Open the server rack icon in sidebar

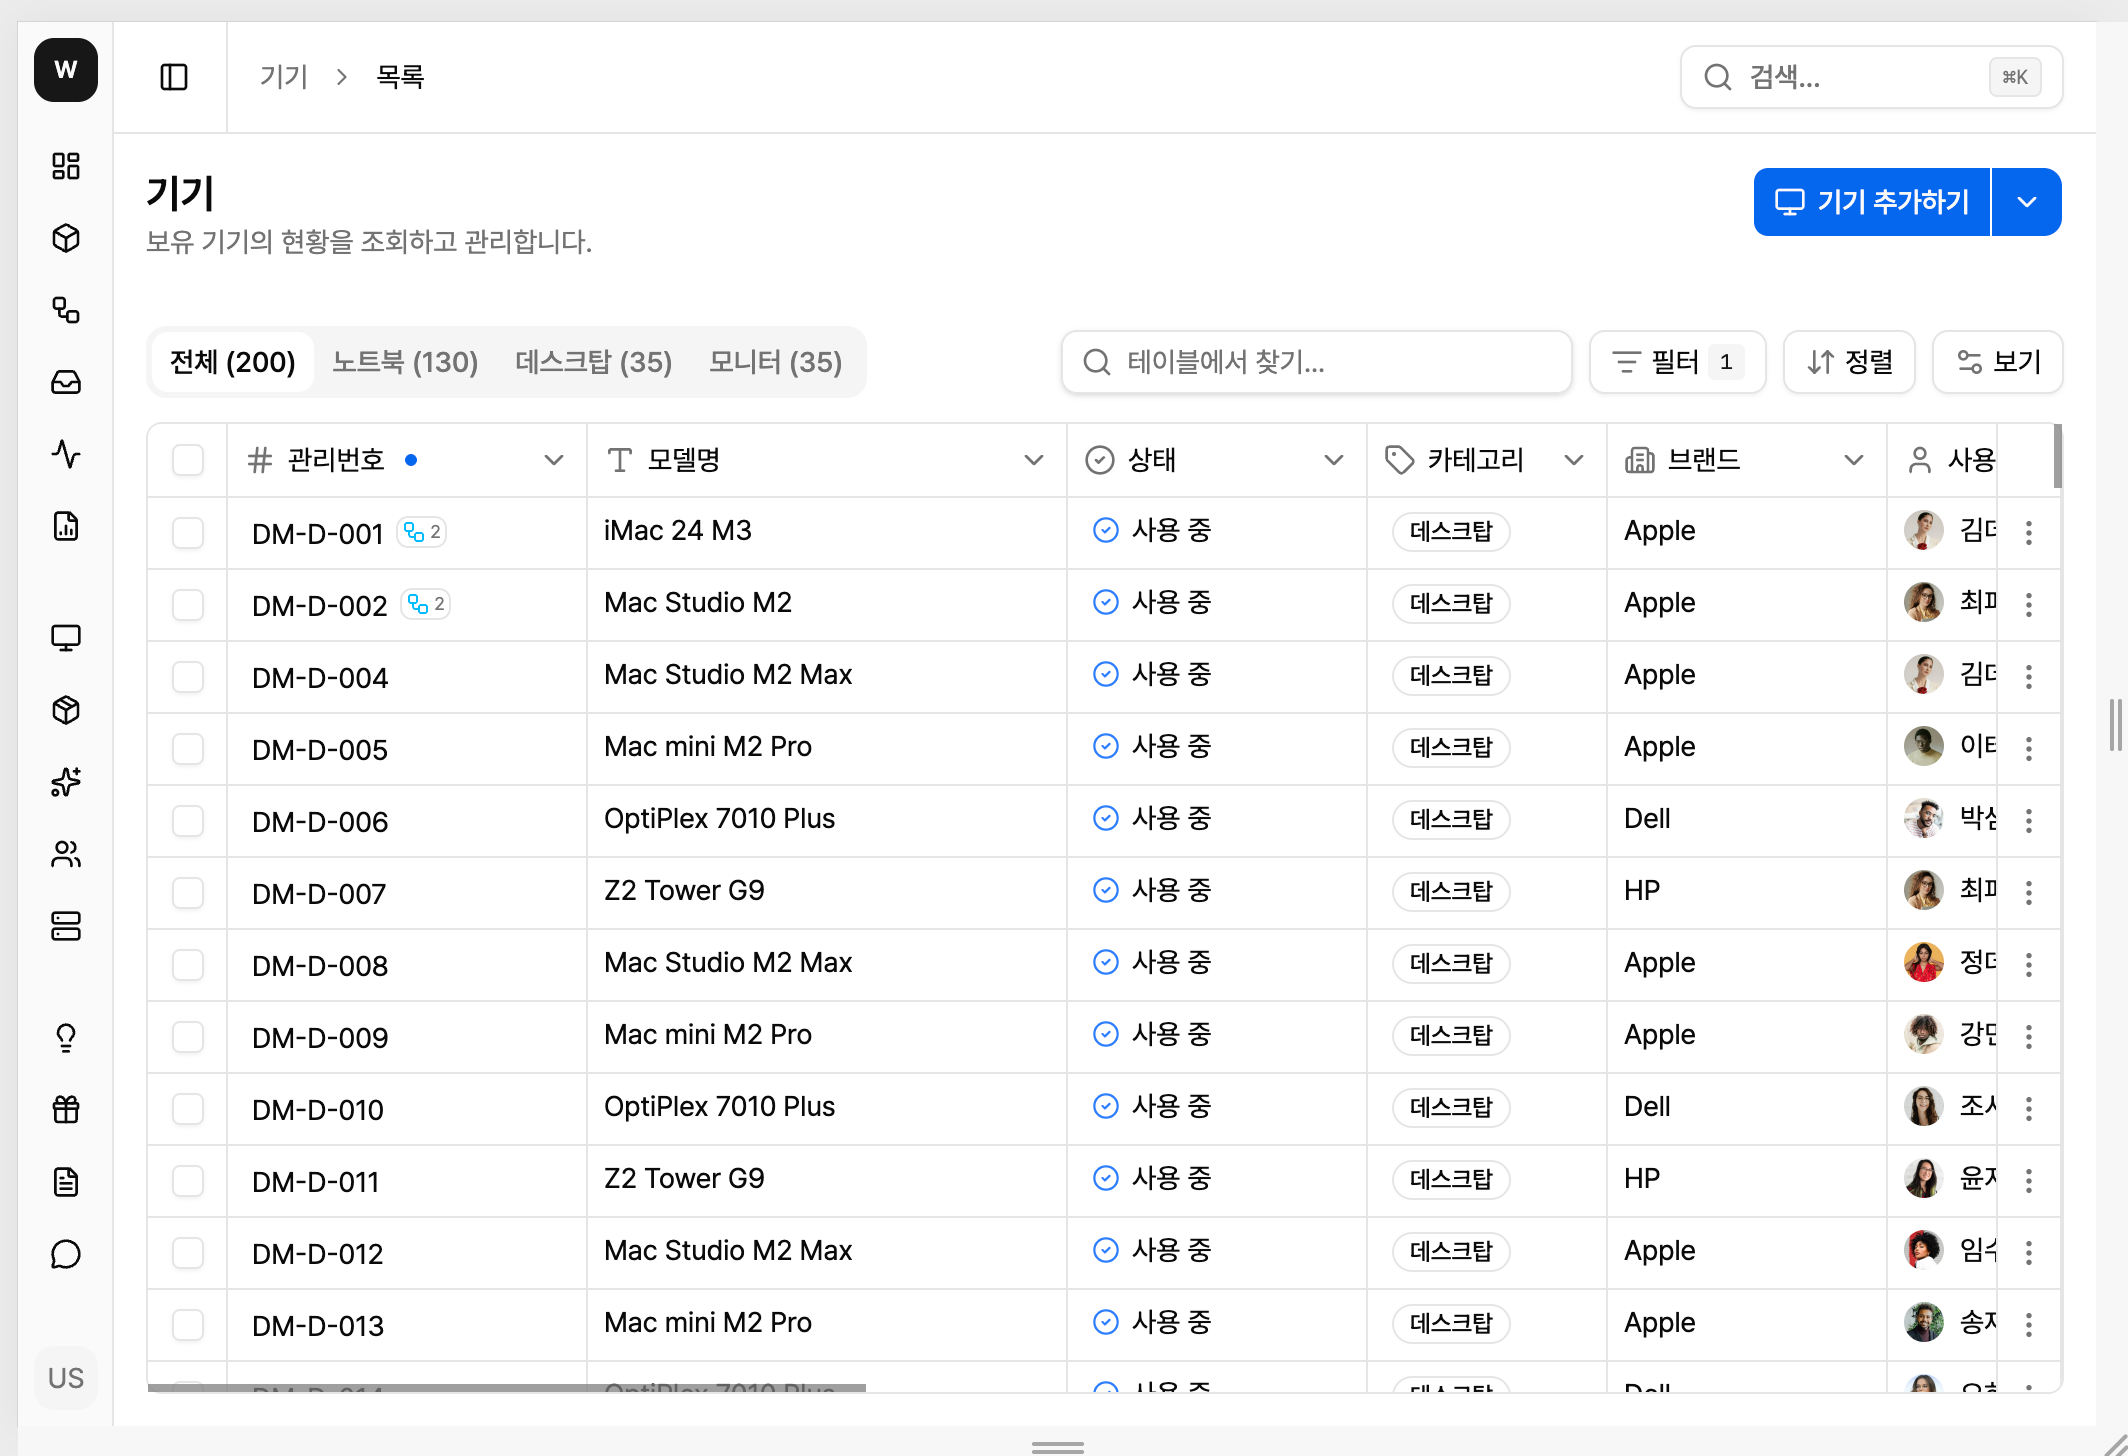click(66, 926)
